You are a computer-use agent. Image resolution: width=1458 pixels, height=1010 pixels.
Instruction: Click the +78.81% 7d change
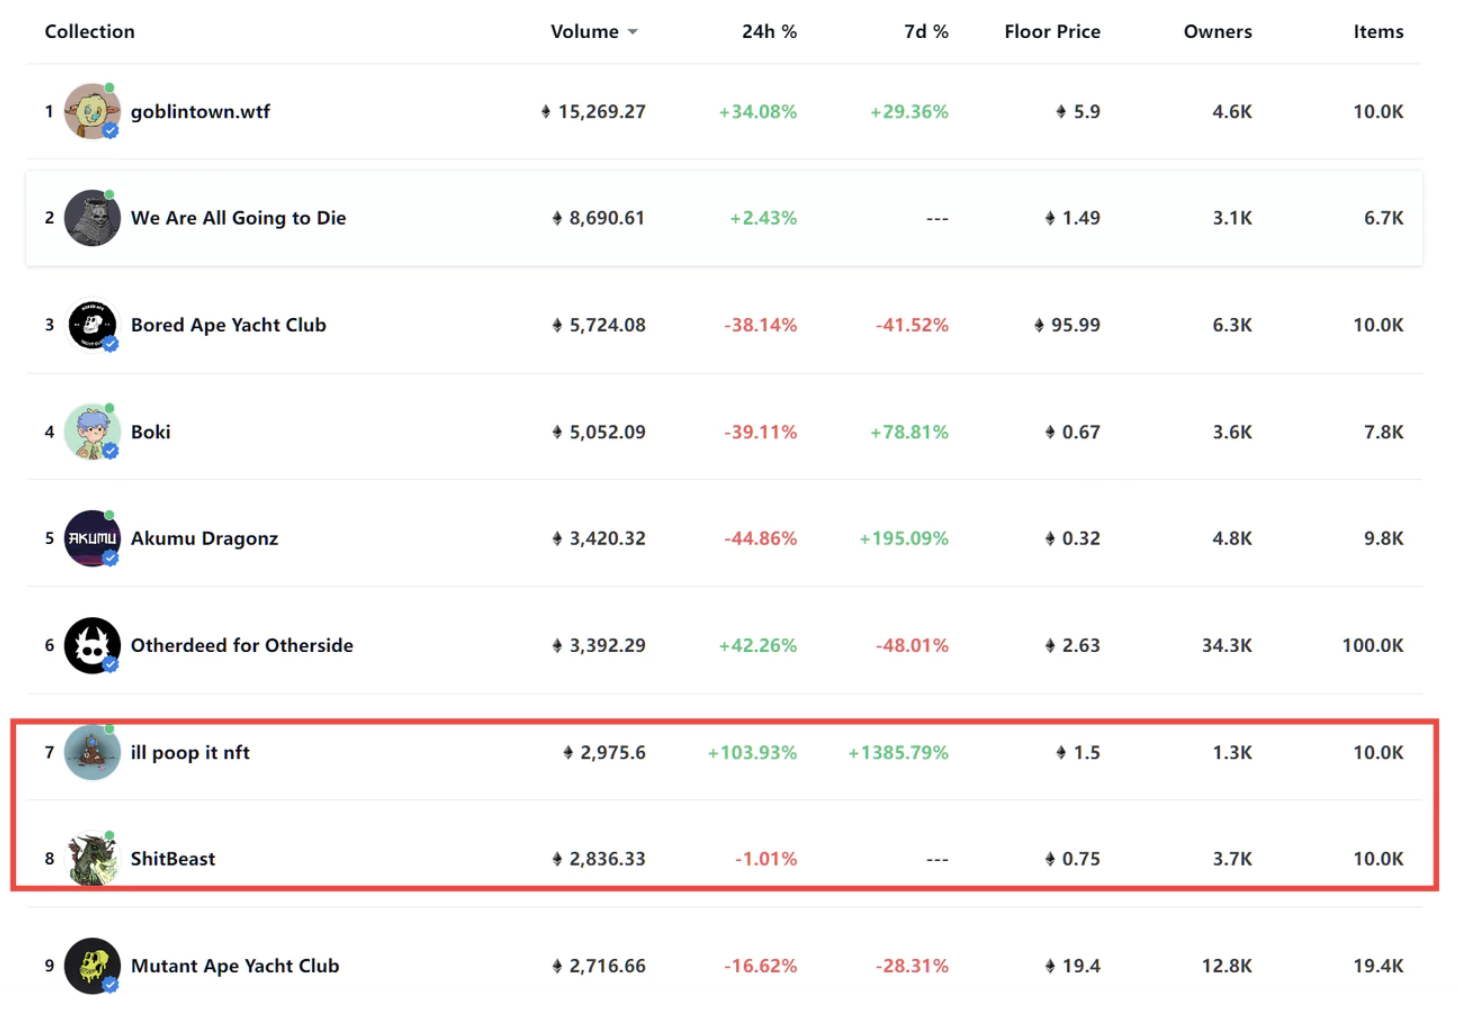click(x=909, y=432)
